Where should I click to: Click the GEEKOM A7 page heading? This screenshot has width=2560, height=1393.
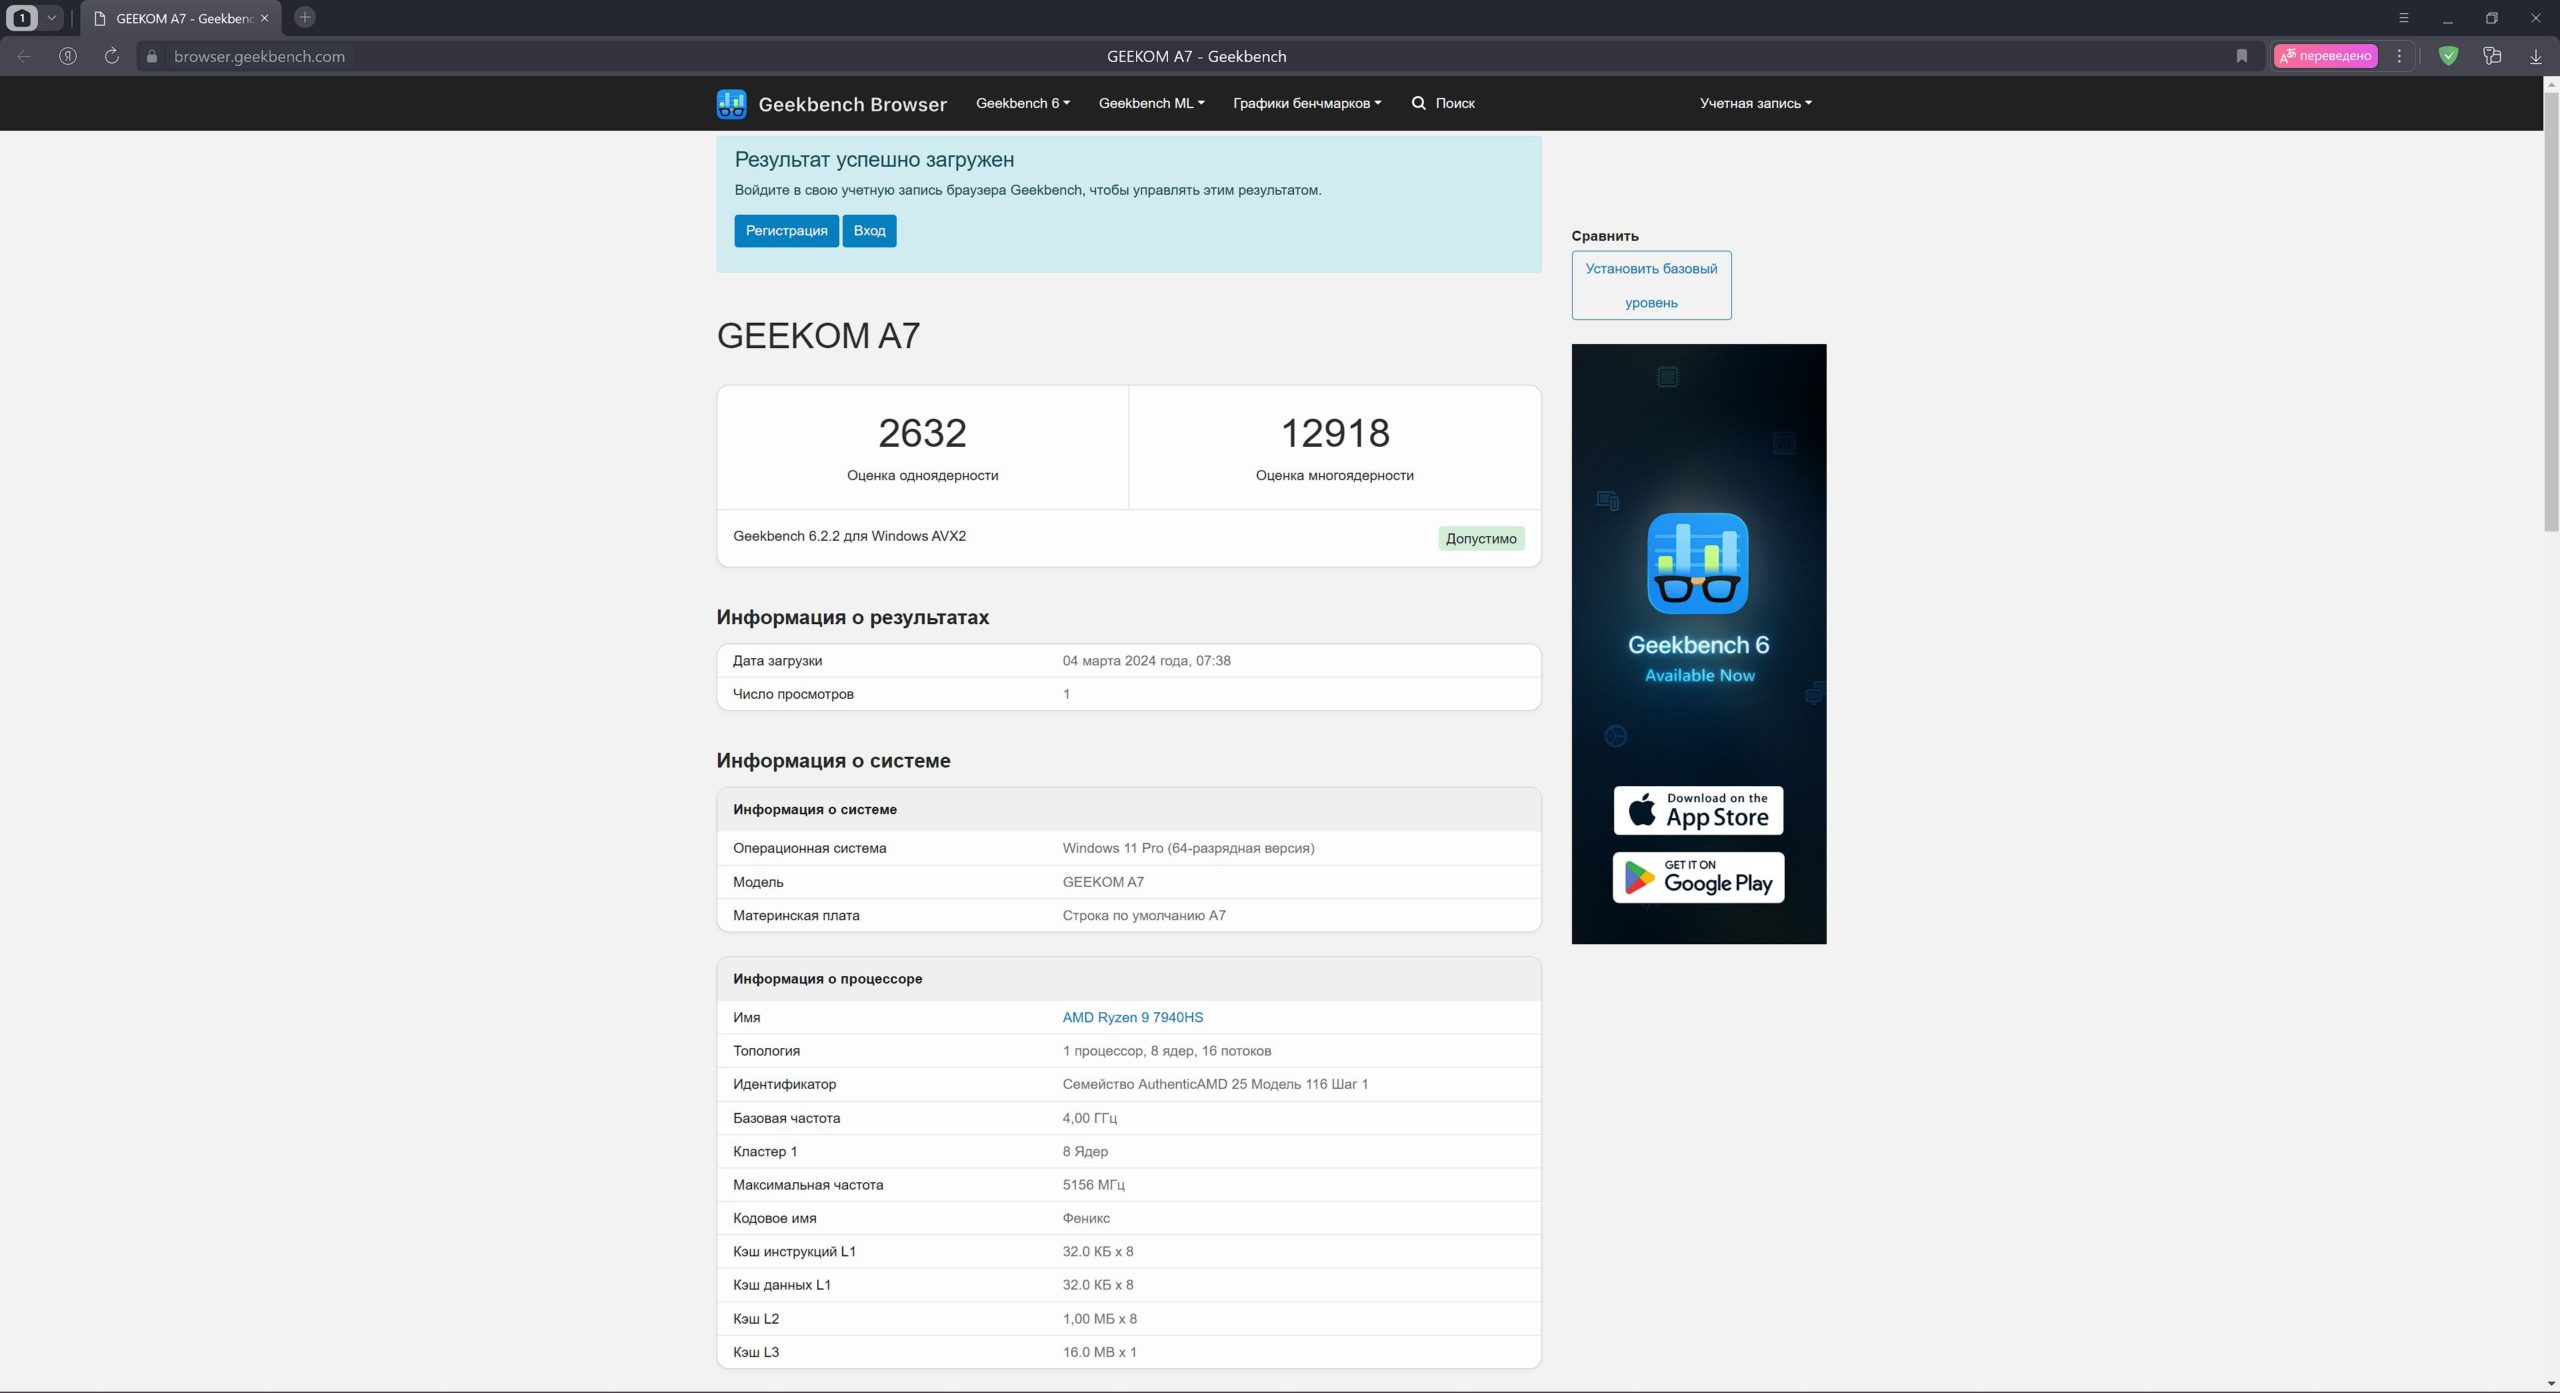818,336
